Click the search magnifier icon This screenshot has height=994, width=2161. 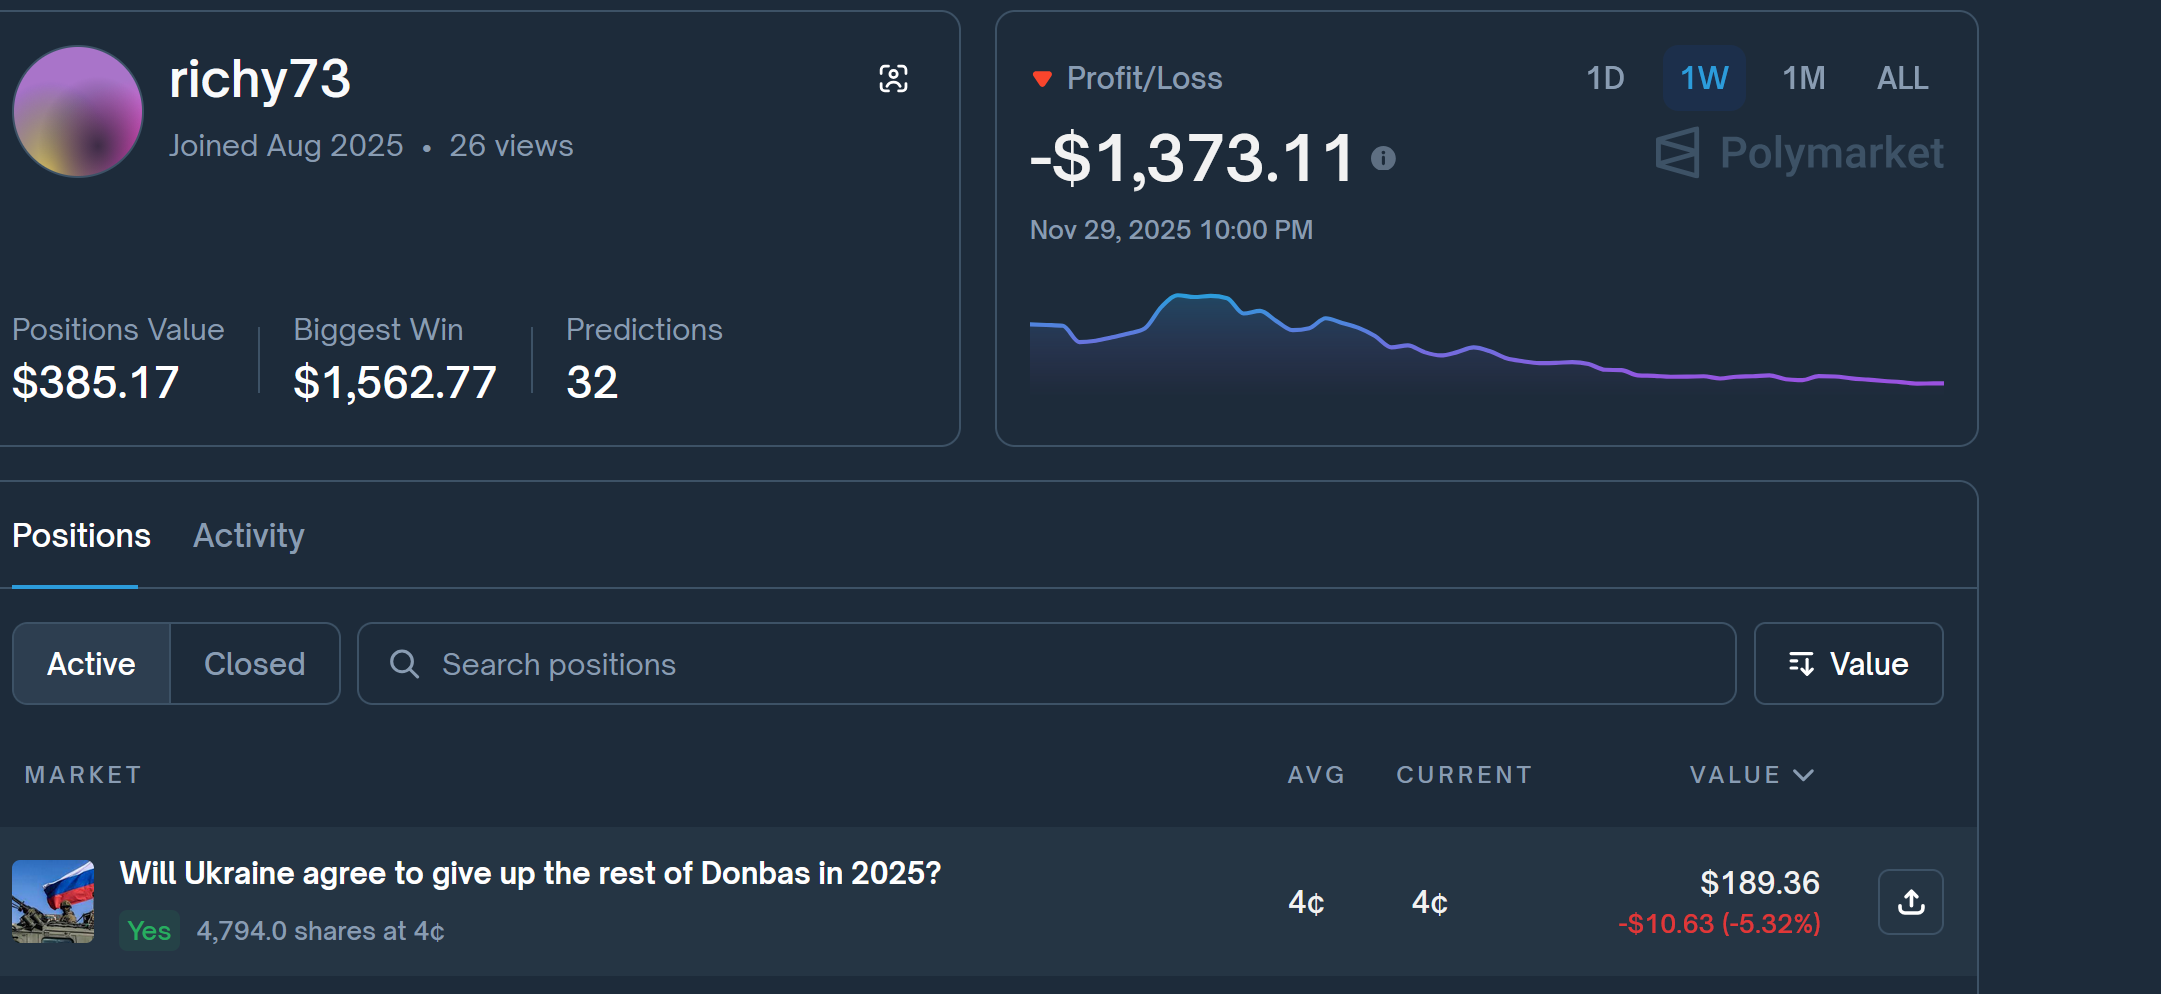(404, 664)
